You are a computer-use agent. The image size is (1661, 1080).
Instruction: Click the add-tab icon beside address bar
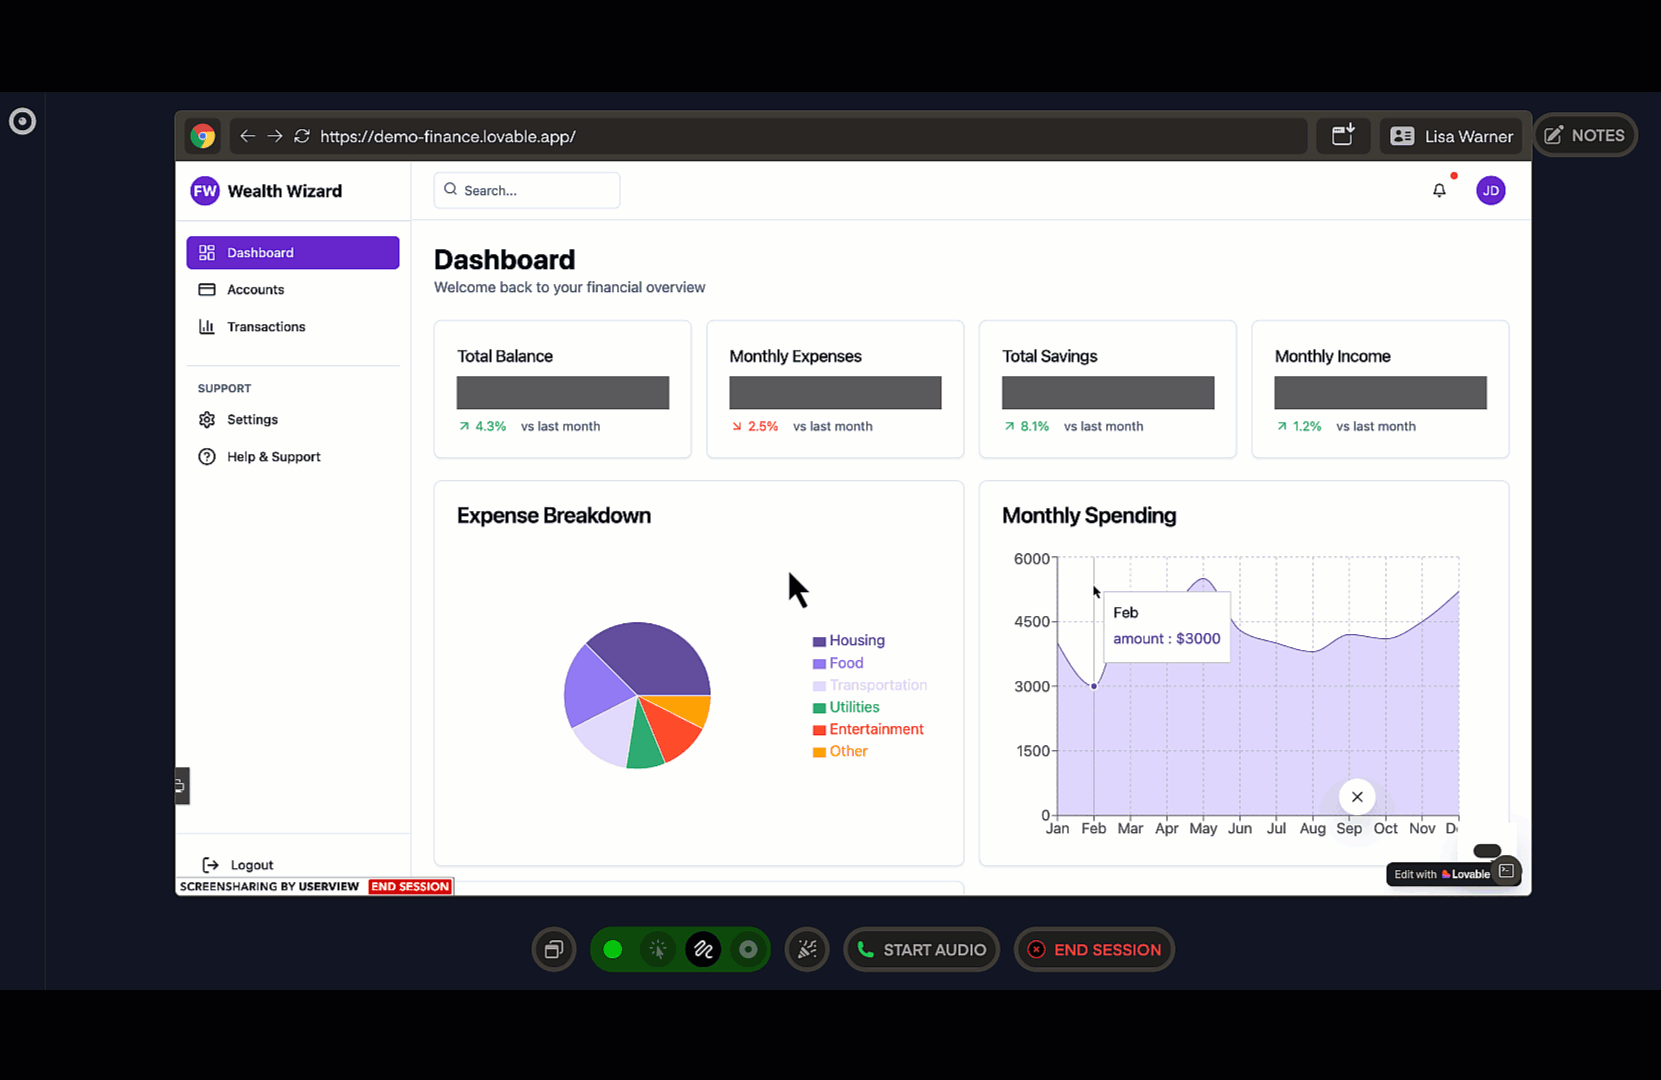[1342, 136]
